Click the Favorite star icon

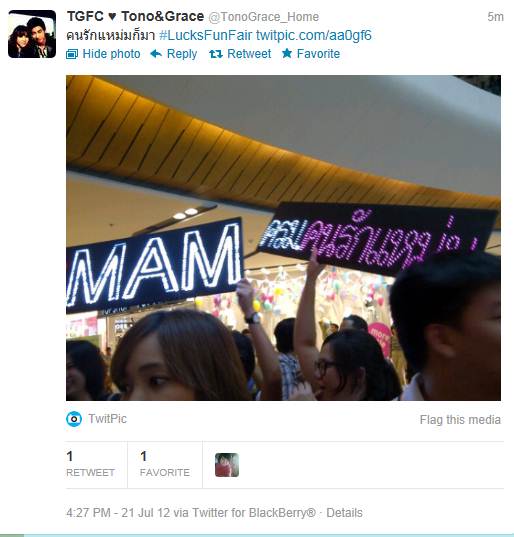click(287, 53)
